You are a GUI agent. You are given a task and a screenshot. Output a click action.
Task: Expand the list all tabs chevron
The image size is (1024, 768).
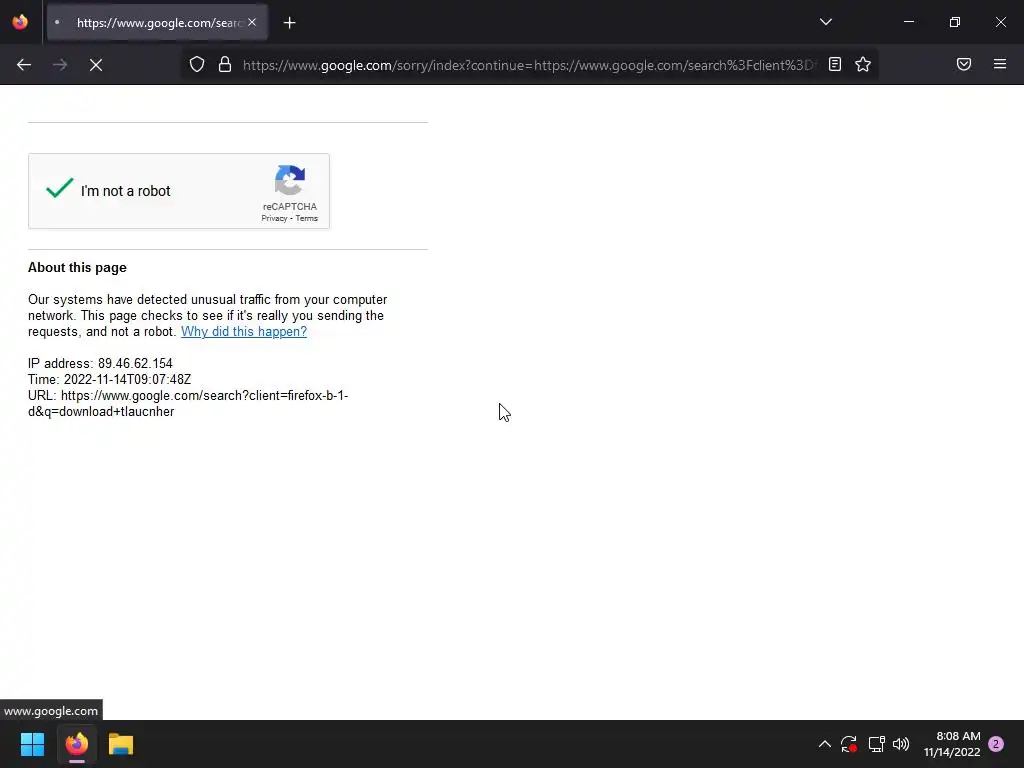click(x=825, y=22)
